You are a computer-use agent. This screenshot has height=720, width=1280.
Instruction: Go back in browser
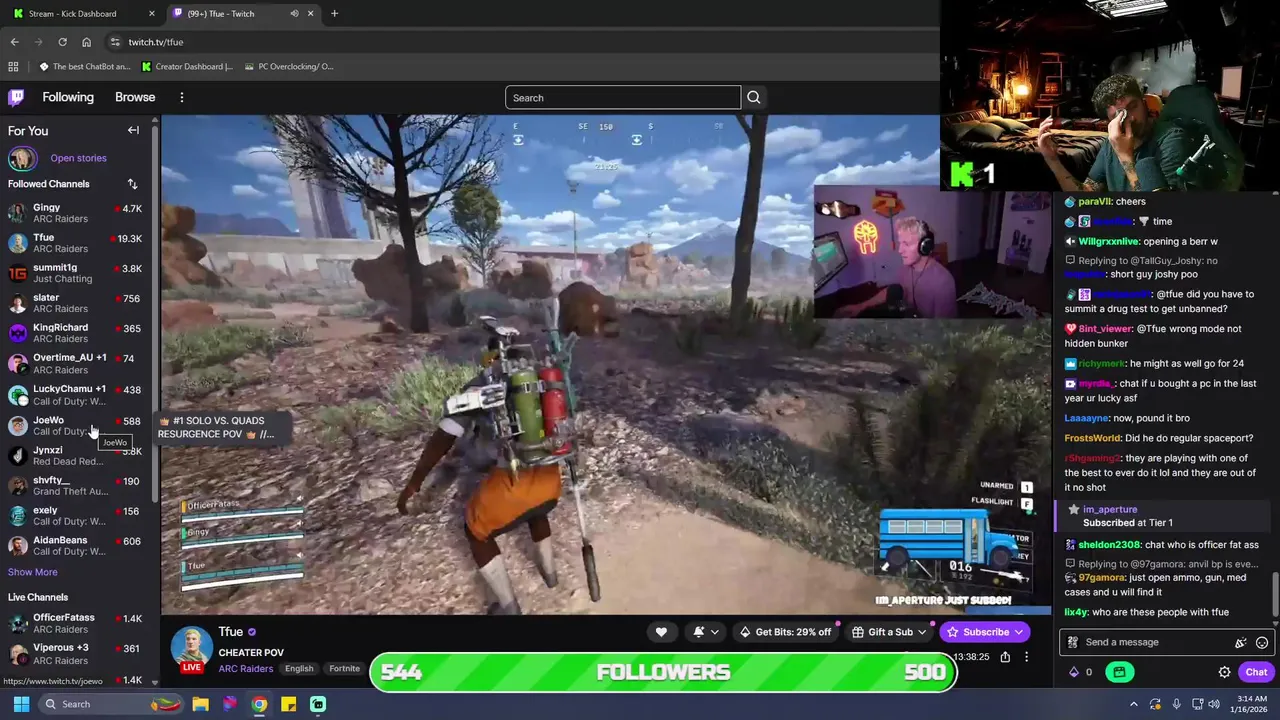coord(14,42)
